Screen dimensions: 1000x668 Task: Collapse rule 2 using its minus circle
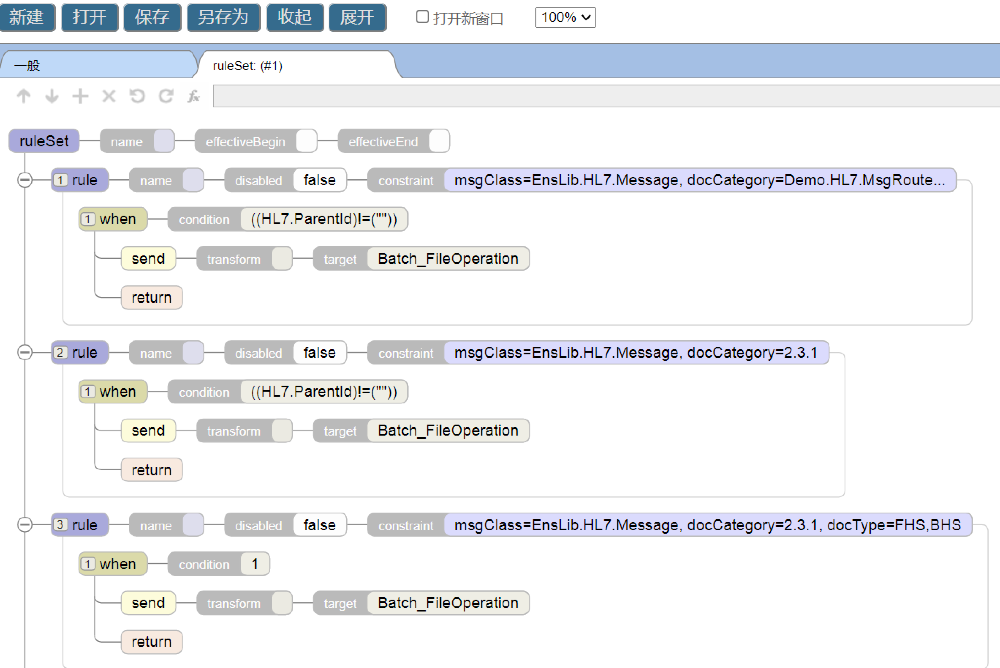(26, 353)
